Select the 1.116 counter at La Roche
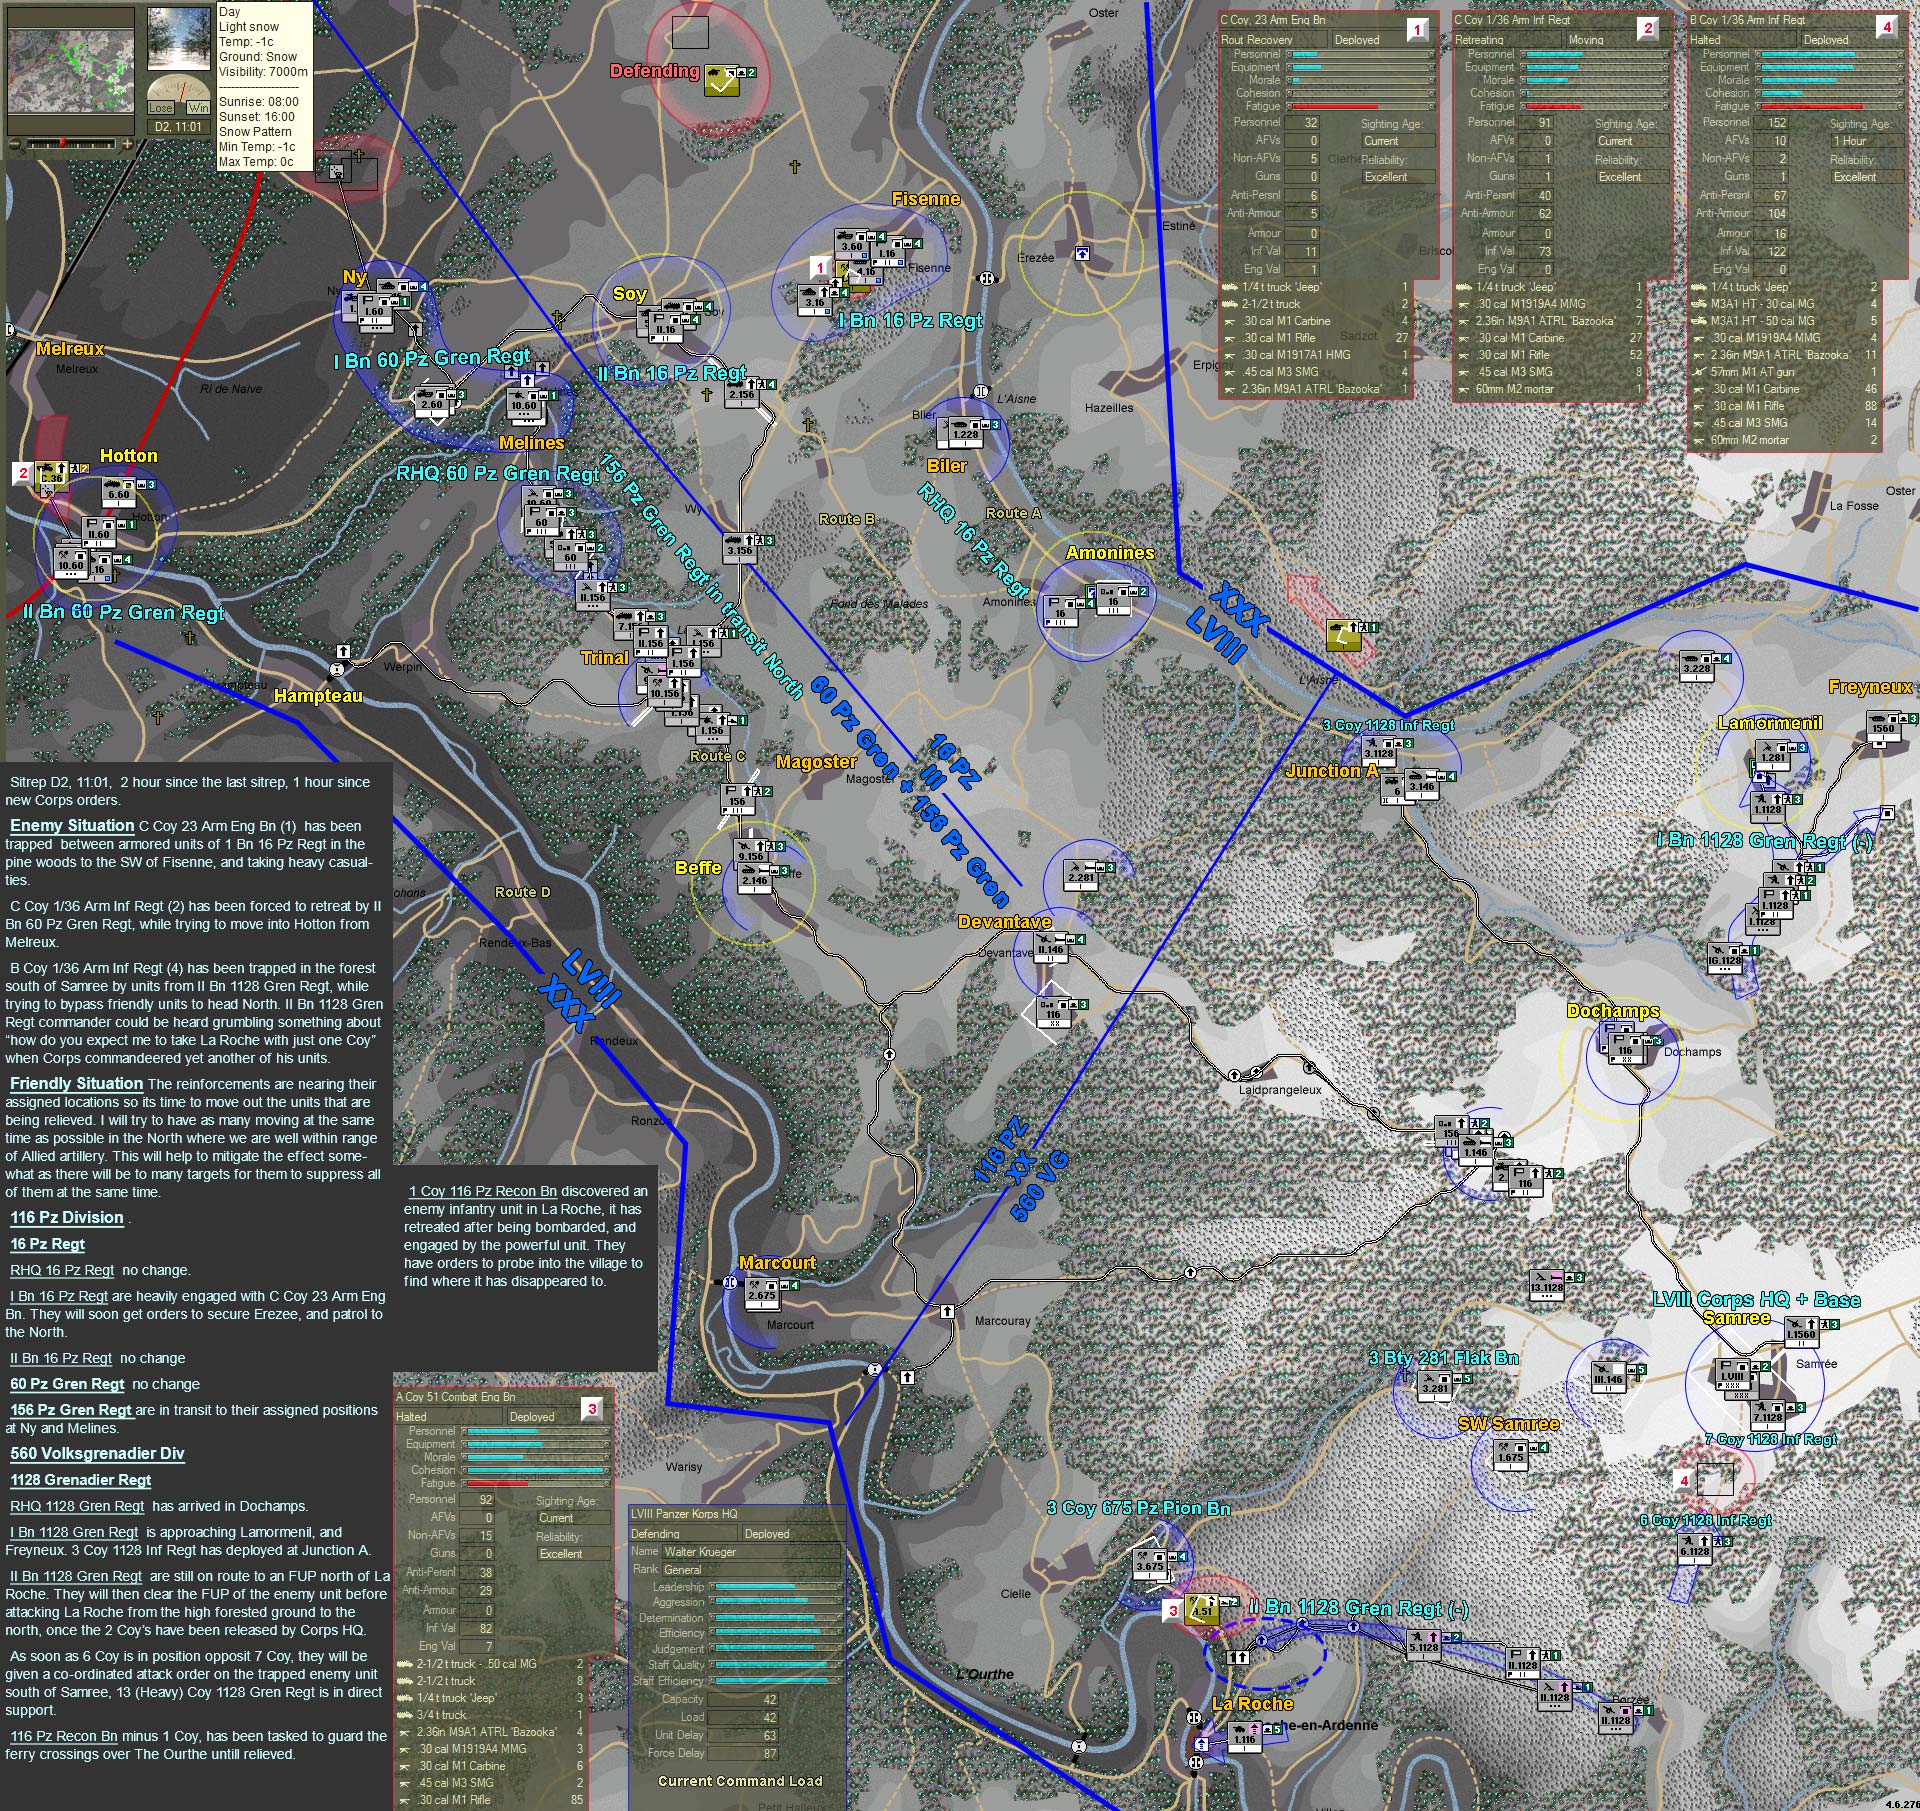The width and height of the screenshot is (1920, 1811). pos(1243,1738)
